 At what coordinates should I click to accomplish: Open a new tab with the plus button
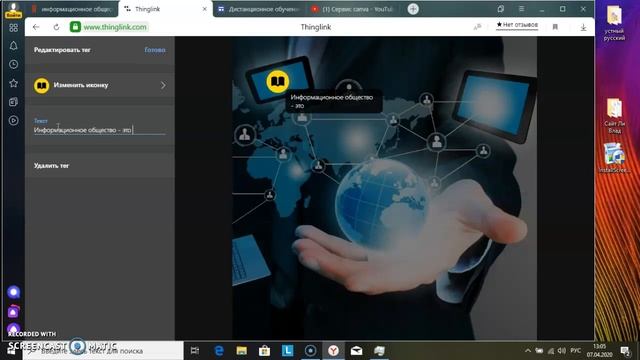(x=413, y=9)
